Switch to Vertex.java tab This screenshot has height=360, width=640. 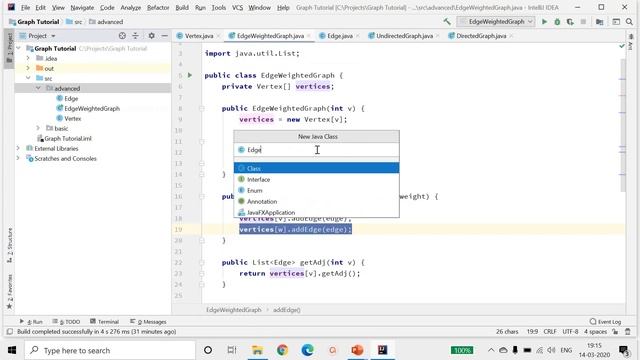point(198,36)
